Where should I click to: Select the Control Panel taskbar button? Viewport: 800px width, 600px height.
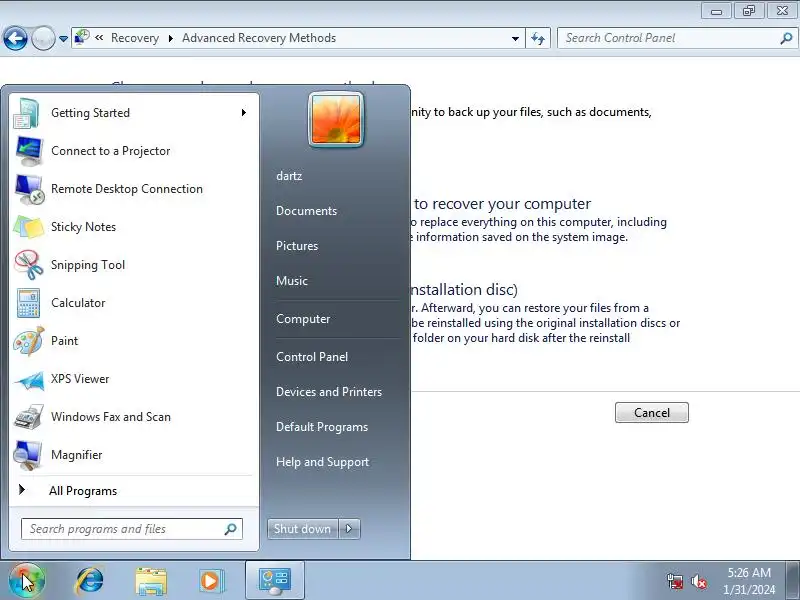pos(275,580)
